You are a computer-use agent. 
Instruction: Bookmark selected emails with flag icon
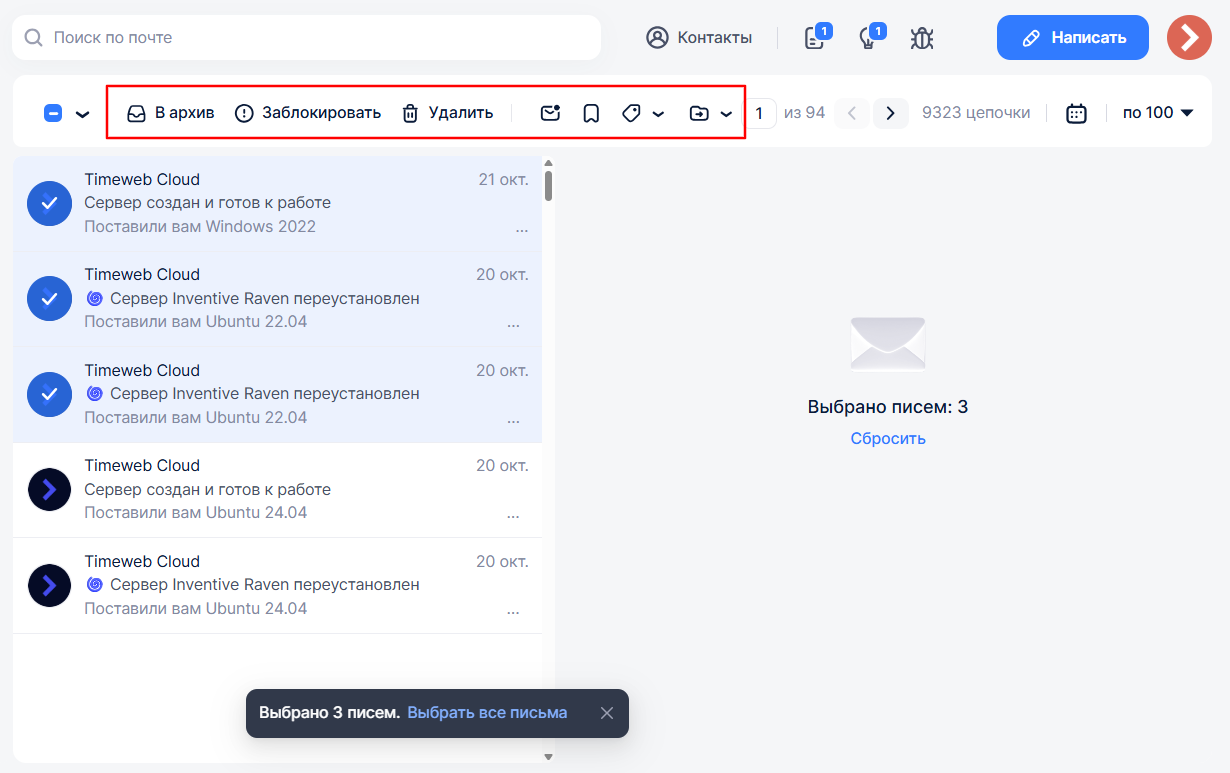coord(591,113)
